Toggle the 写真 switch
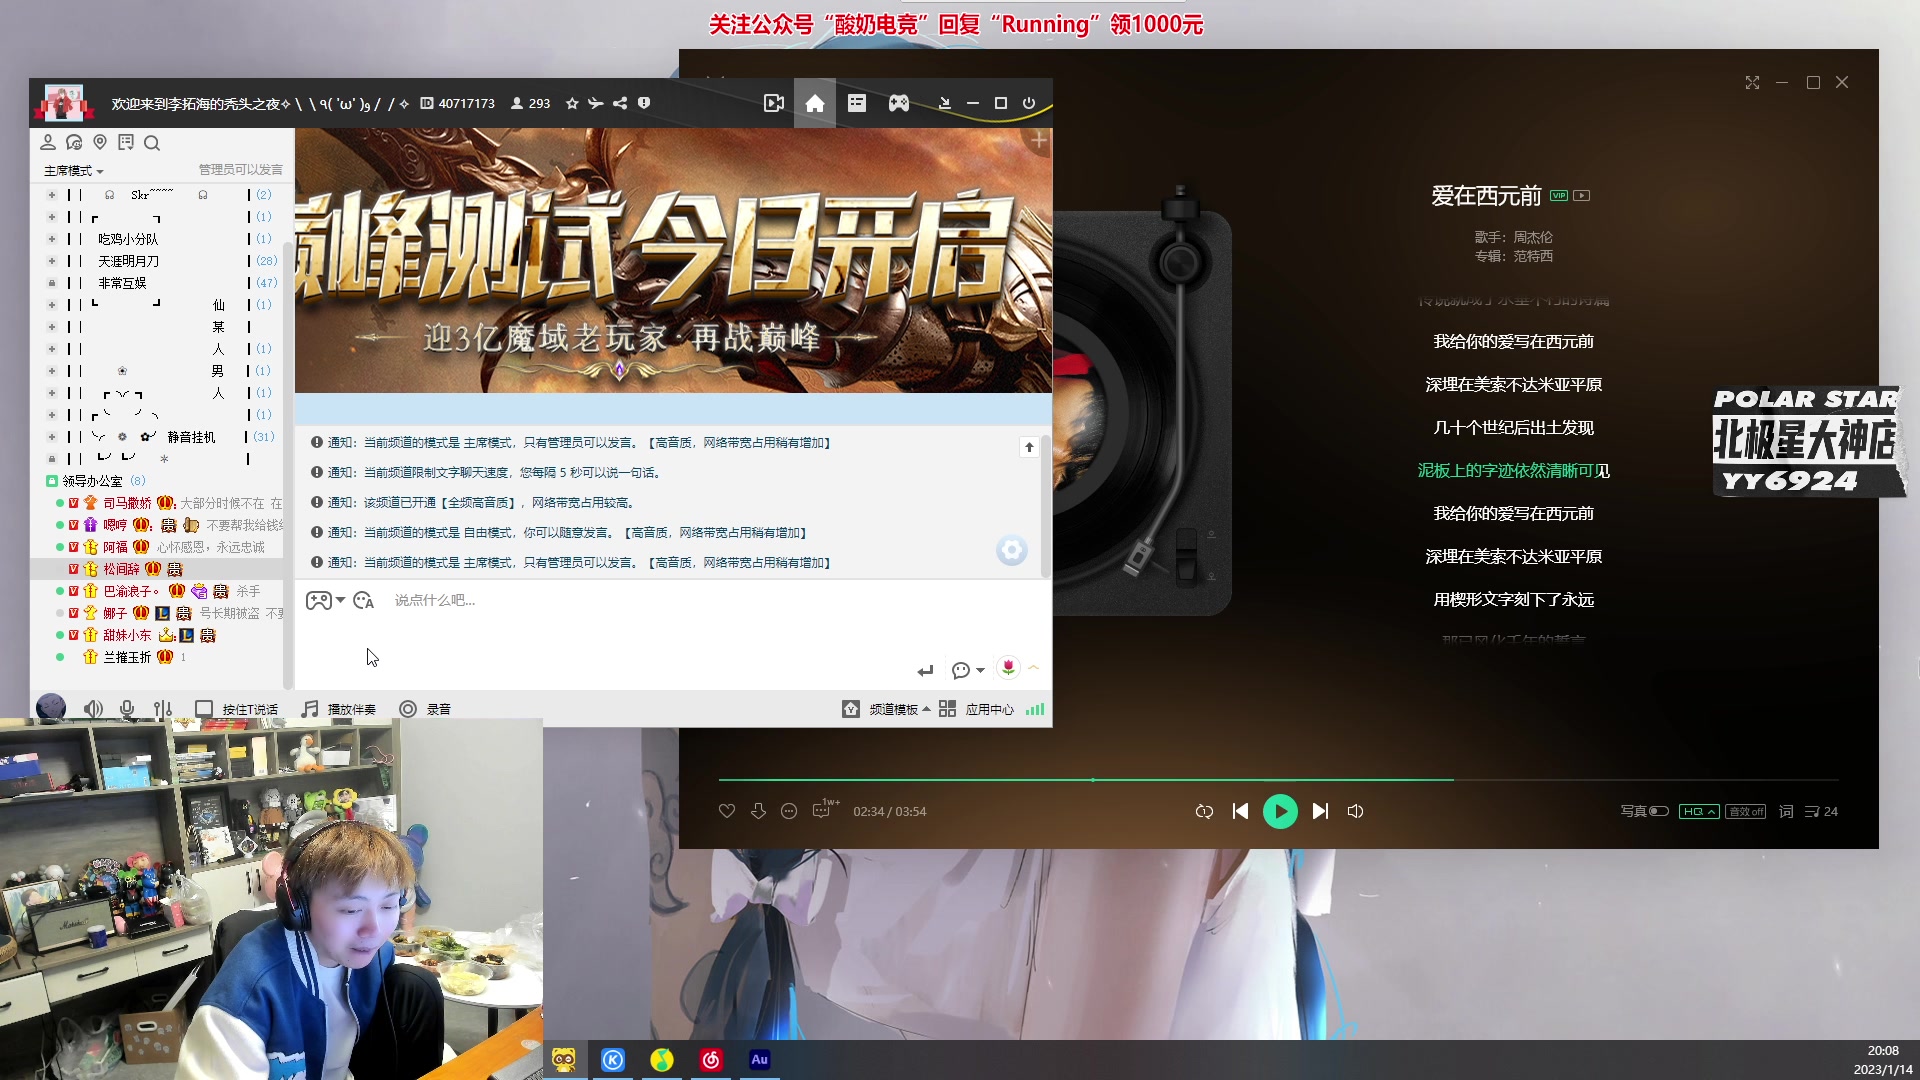 pyautogui.click(x=1658, y=811)
